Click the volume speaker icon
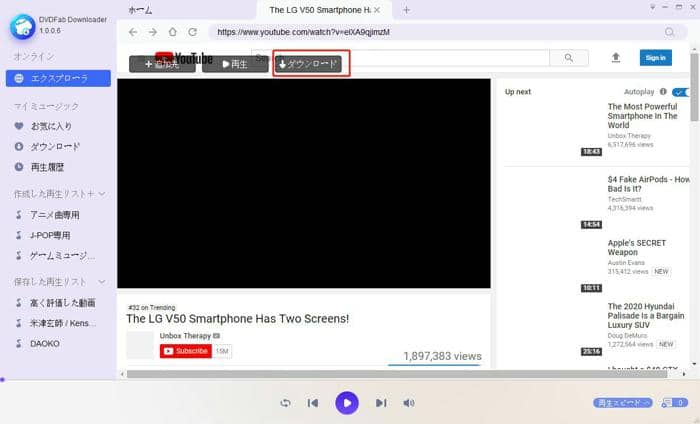700x424 pixels. click(x=408, y=403)
